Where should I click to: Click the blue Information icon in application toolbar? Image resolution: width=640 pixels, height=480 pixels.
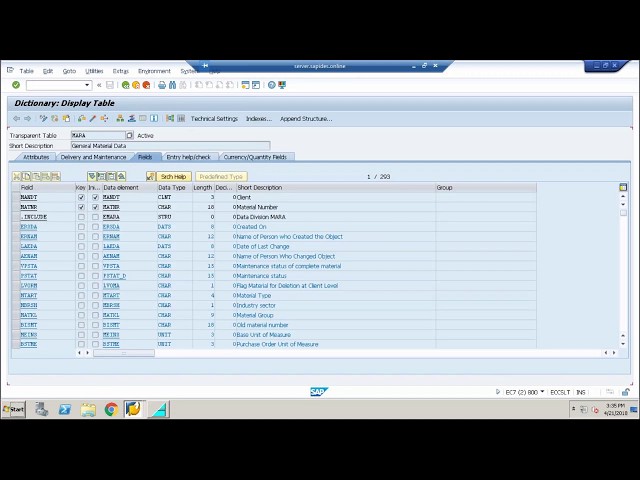(154, 118)
